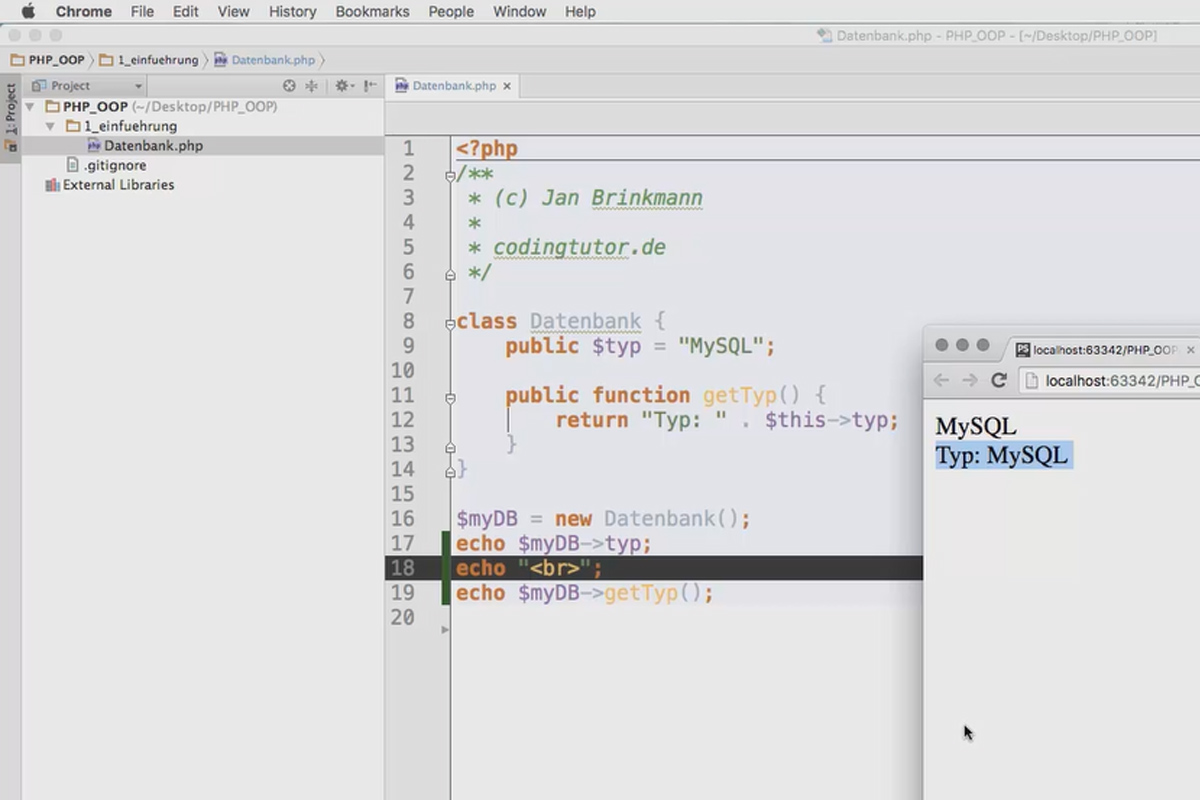Viewport: 1200px width, 800px height.
Task: Click the browser window's red close button
Action: pos(941,345)
